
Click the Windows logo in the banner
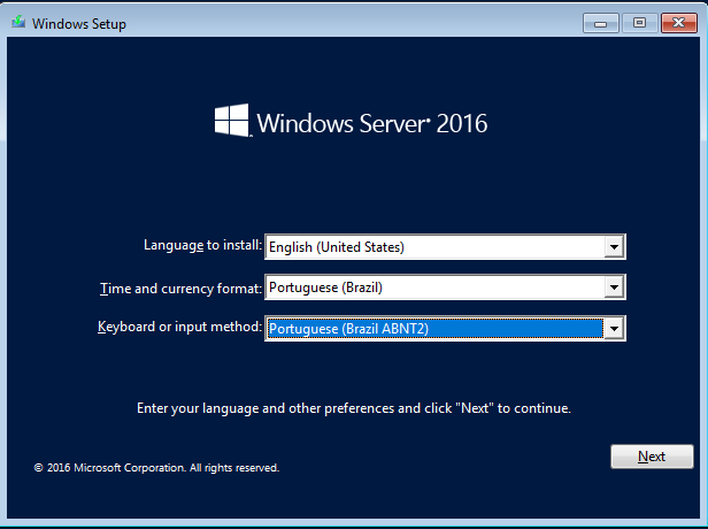click(x=232, y=120)
